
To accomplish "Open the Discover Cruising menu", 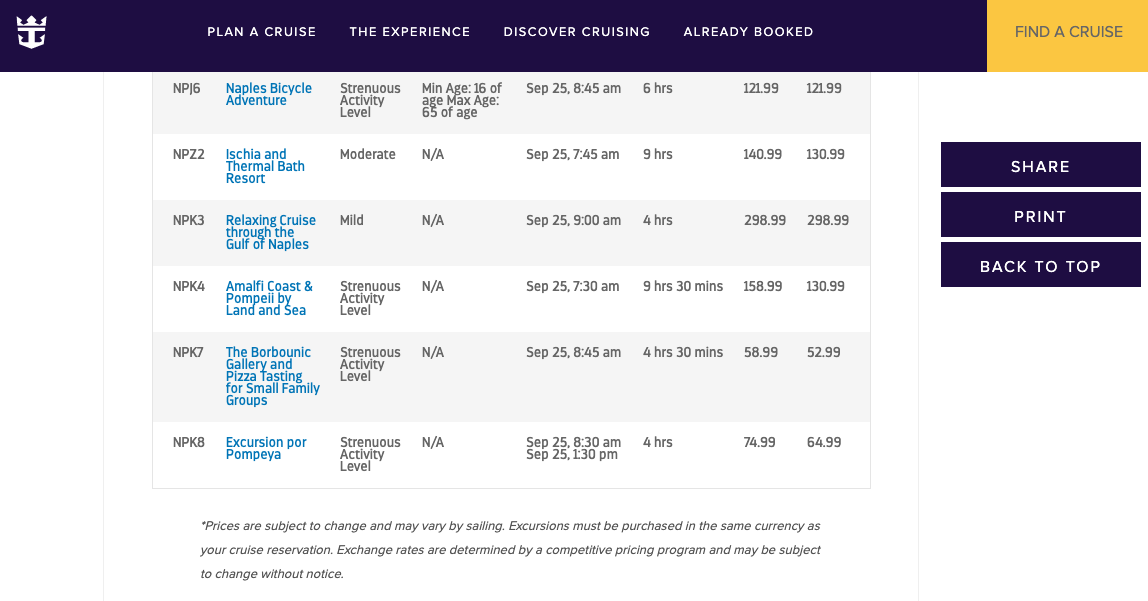I will pos(576,32).
